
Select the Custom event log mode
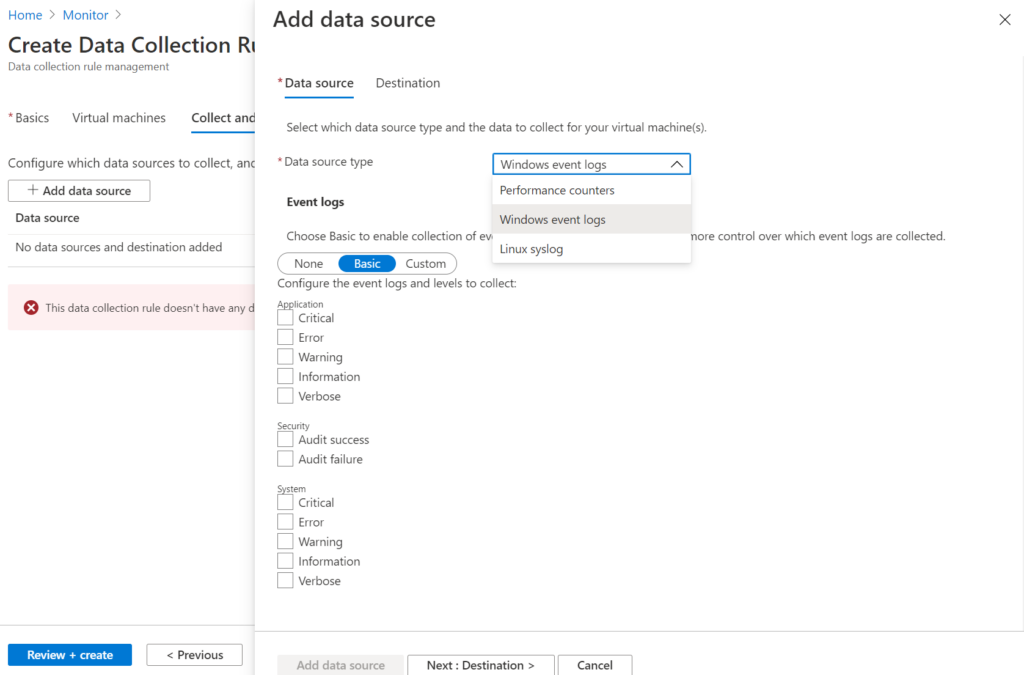coord(426,264)
